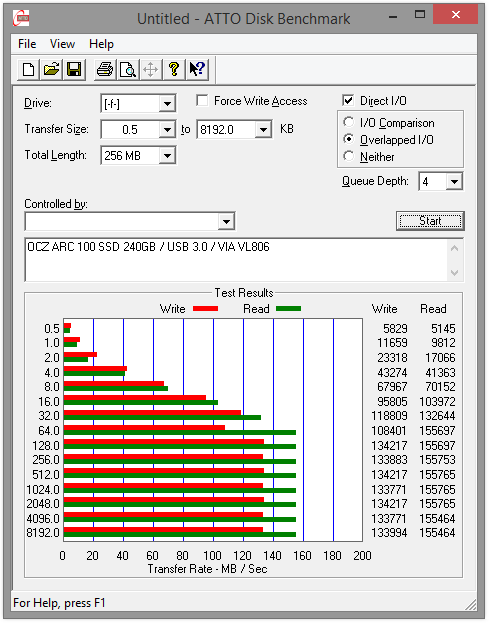Select the I/O Comparison radio option

coord(349,122)
